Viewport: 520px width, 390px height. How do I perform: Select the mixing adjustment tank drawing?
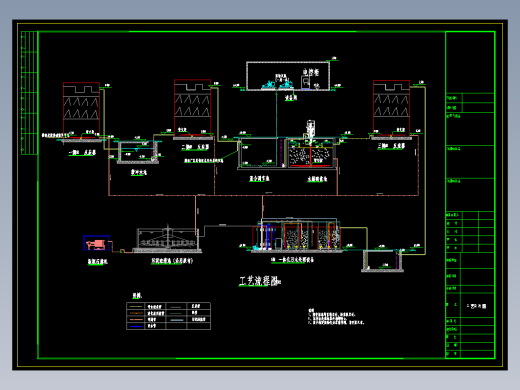pyautogui.click(x=262, y=153)
